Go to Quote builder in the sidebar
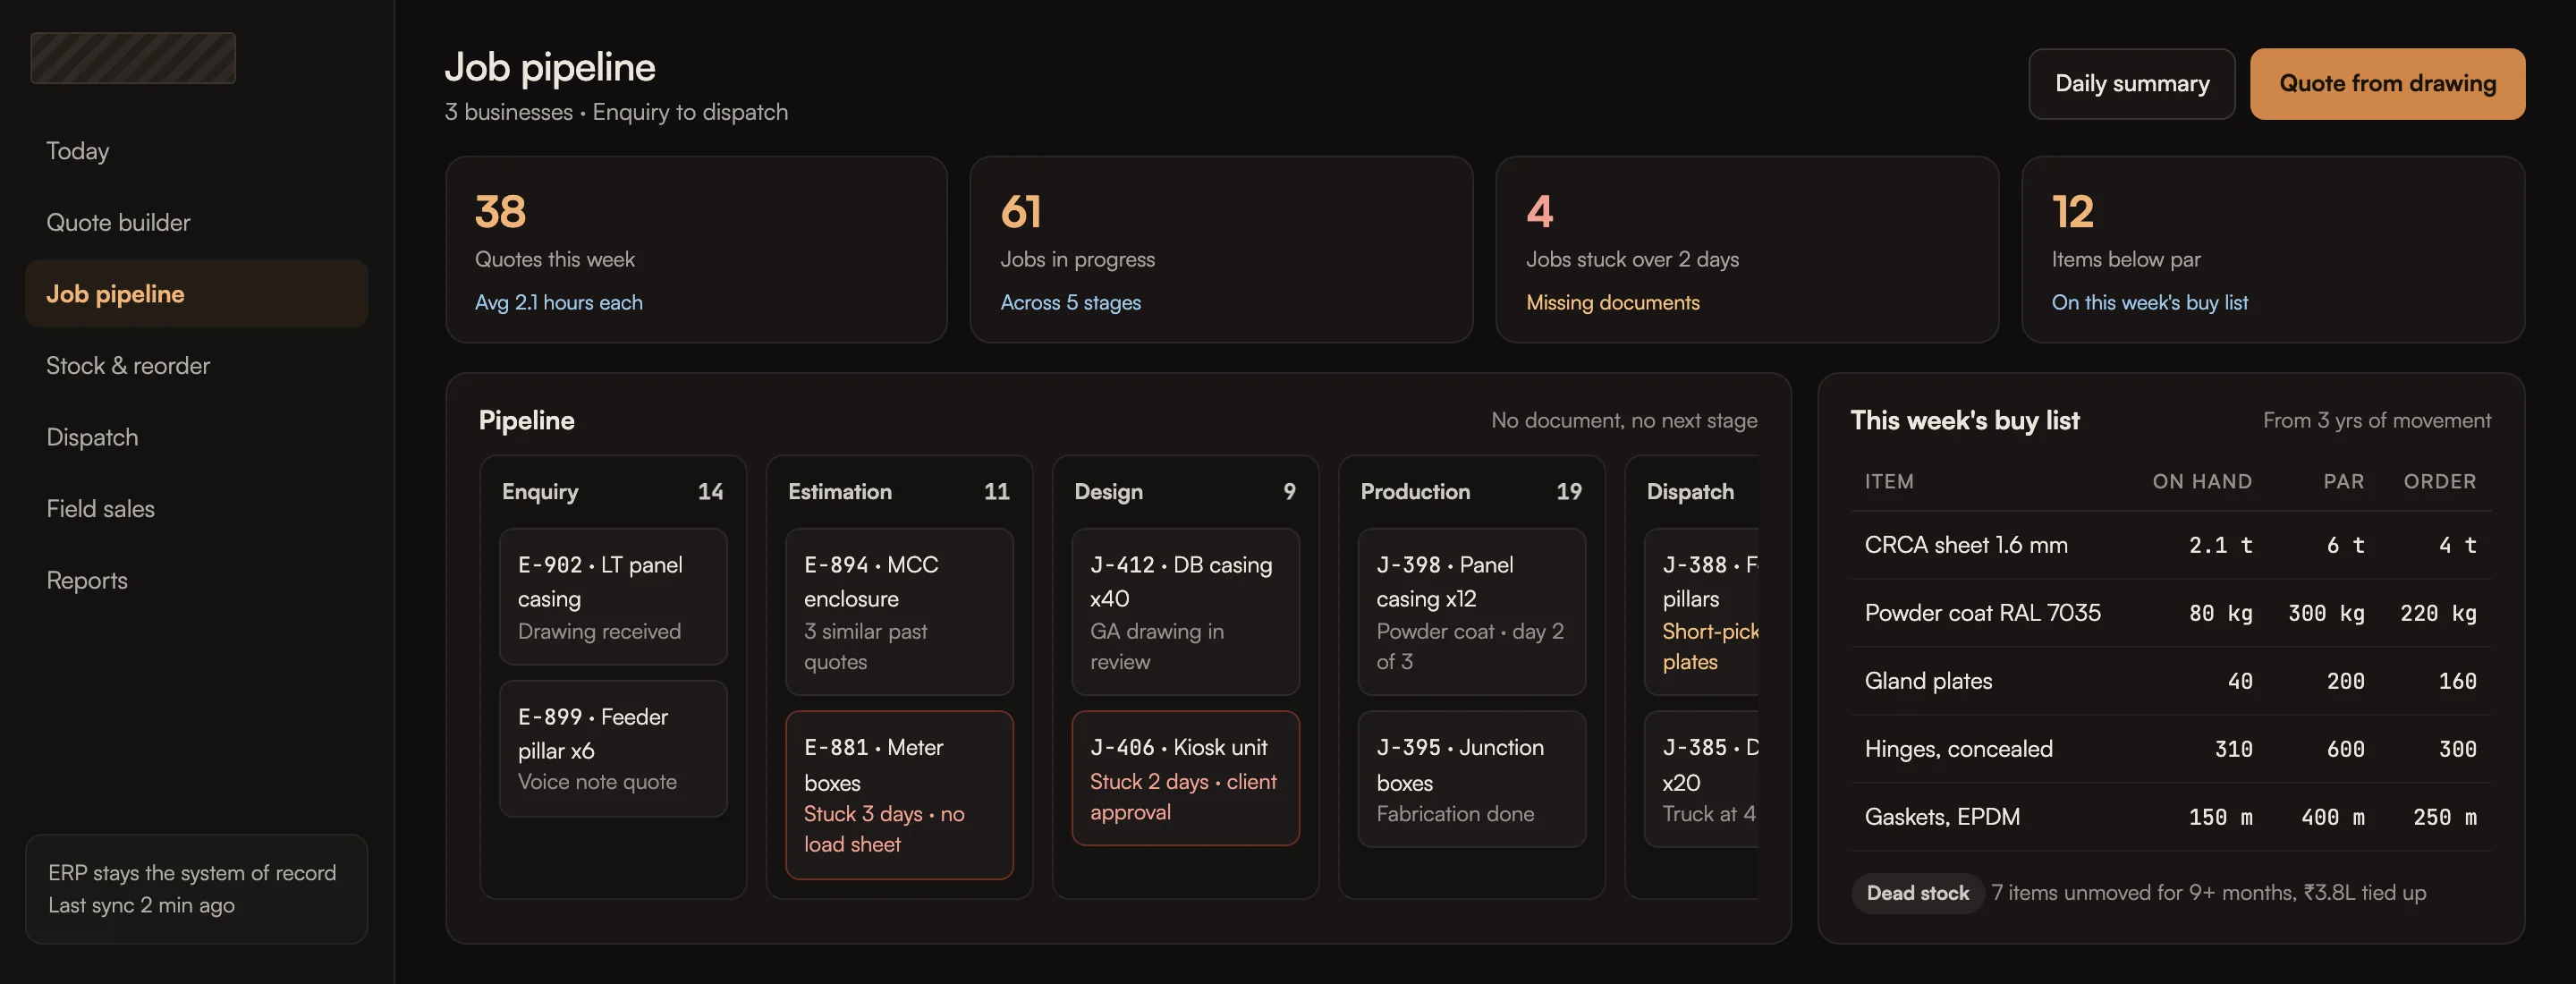Screen dimensions: 2576x984 click(x=196, y=222)
